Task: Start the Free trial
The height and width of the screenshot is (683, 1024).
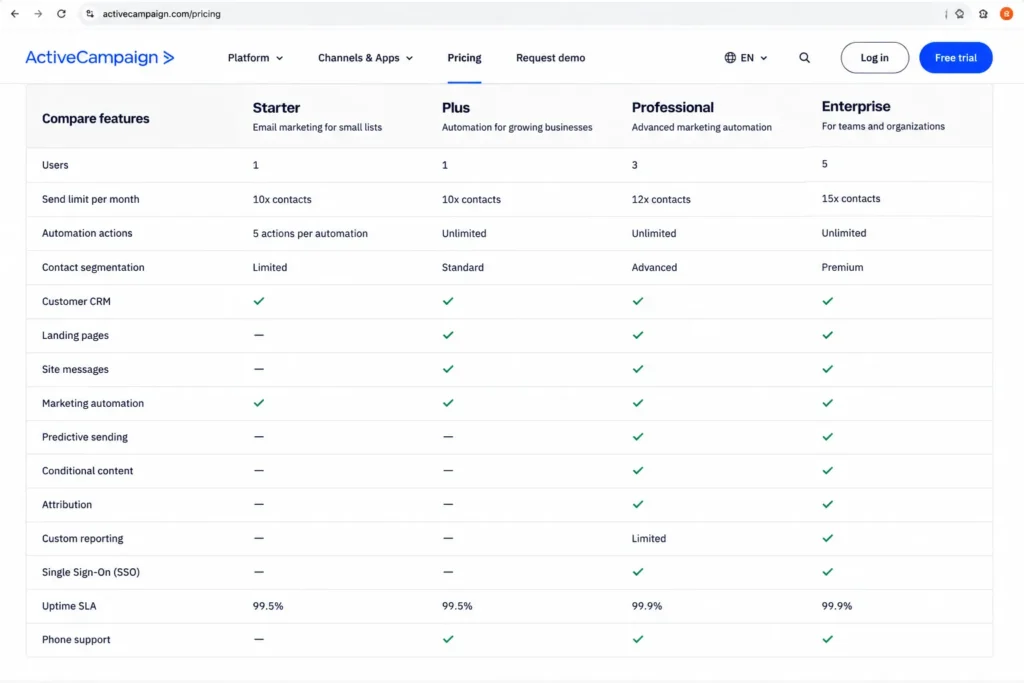Action: click(955, 57)
